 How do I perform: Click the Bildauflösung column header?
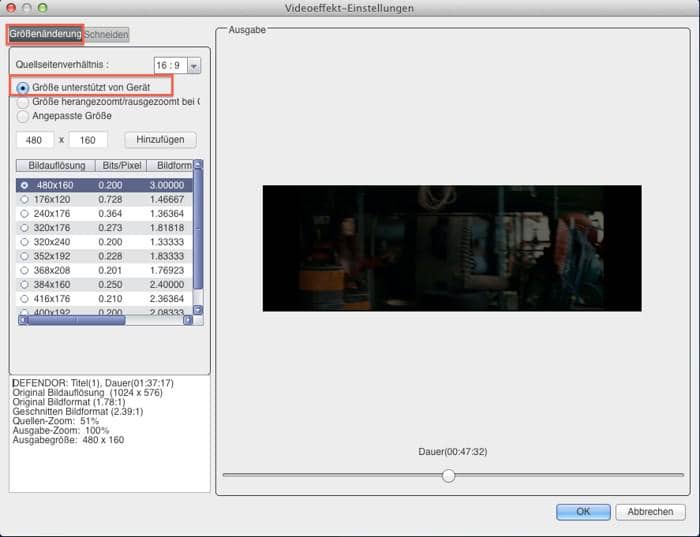[x=56, y=166]
